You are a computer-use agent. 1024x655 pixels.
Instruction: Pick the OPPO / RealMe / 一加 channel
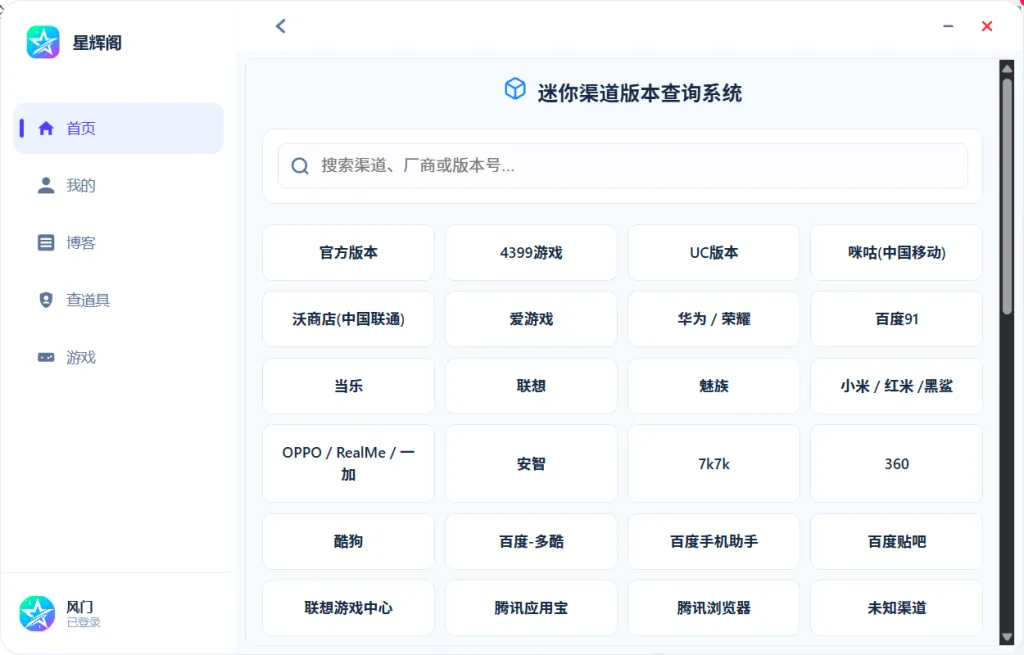(x=348, y=464)
